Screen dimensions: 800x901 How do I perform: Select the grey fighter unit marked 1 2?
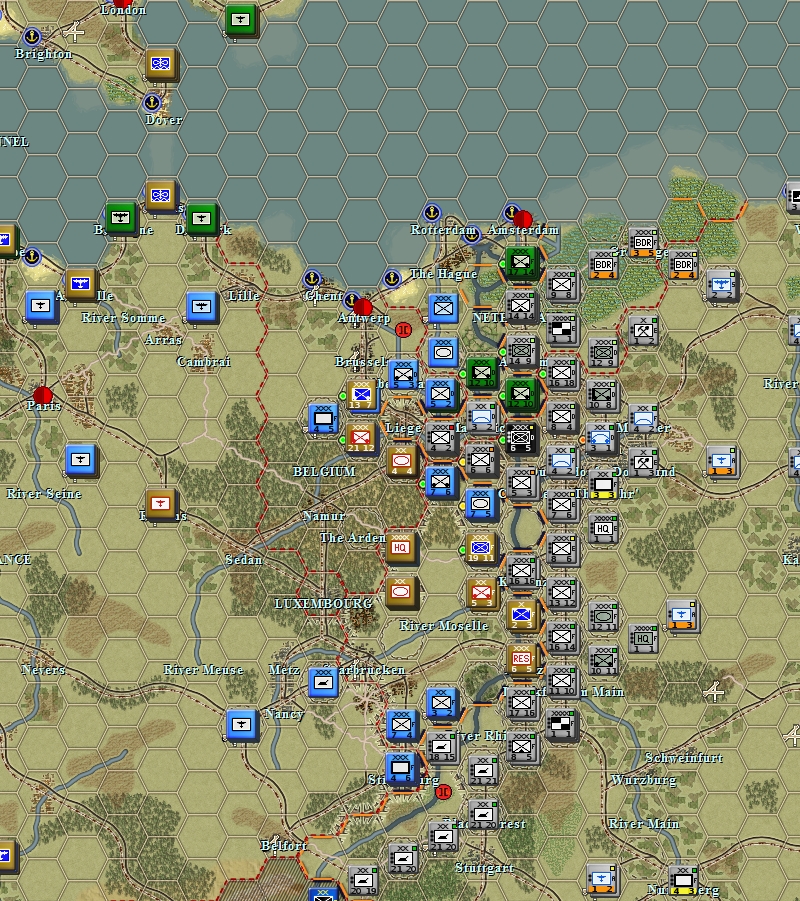point(602,879)
